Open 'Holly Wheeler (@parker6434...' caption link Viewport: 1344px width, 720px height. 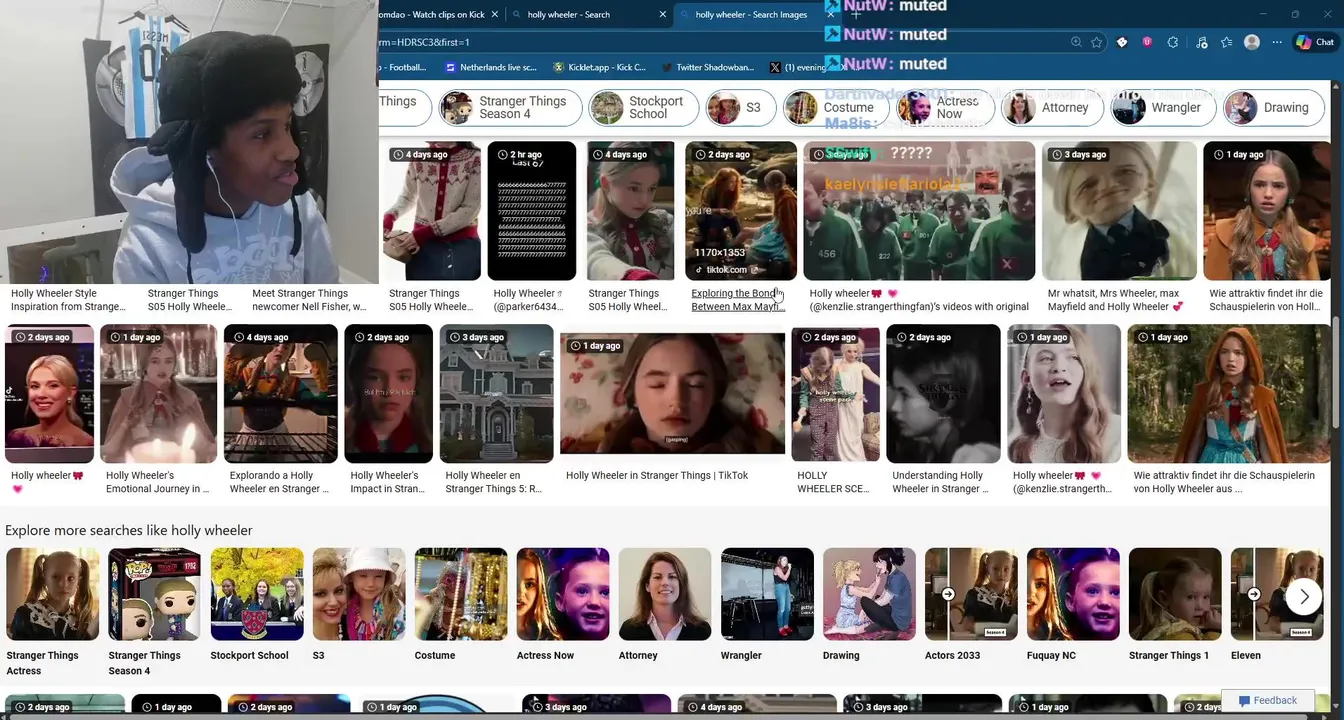point(528,300)
